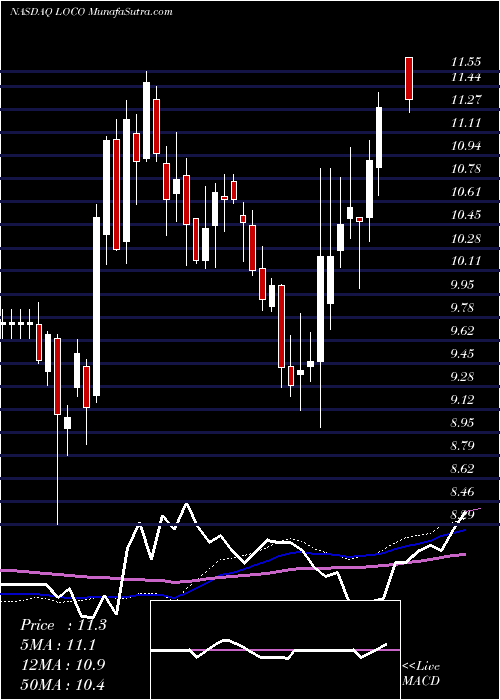Select the 11.55 price axis label
Screen dimensions: 500x700
465,63
